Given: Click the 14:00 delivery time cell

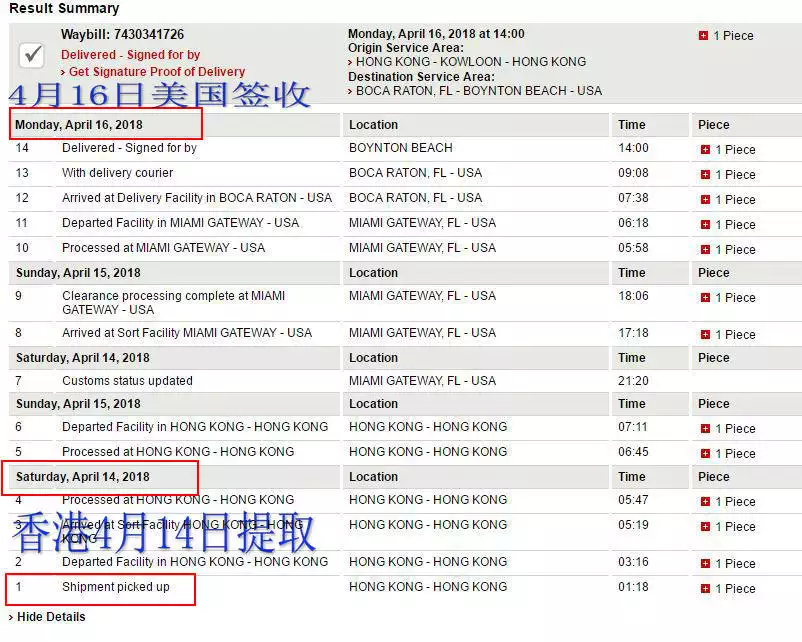Looking at the screenshot, I should [633, 148].
